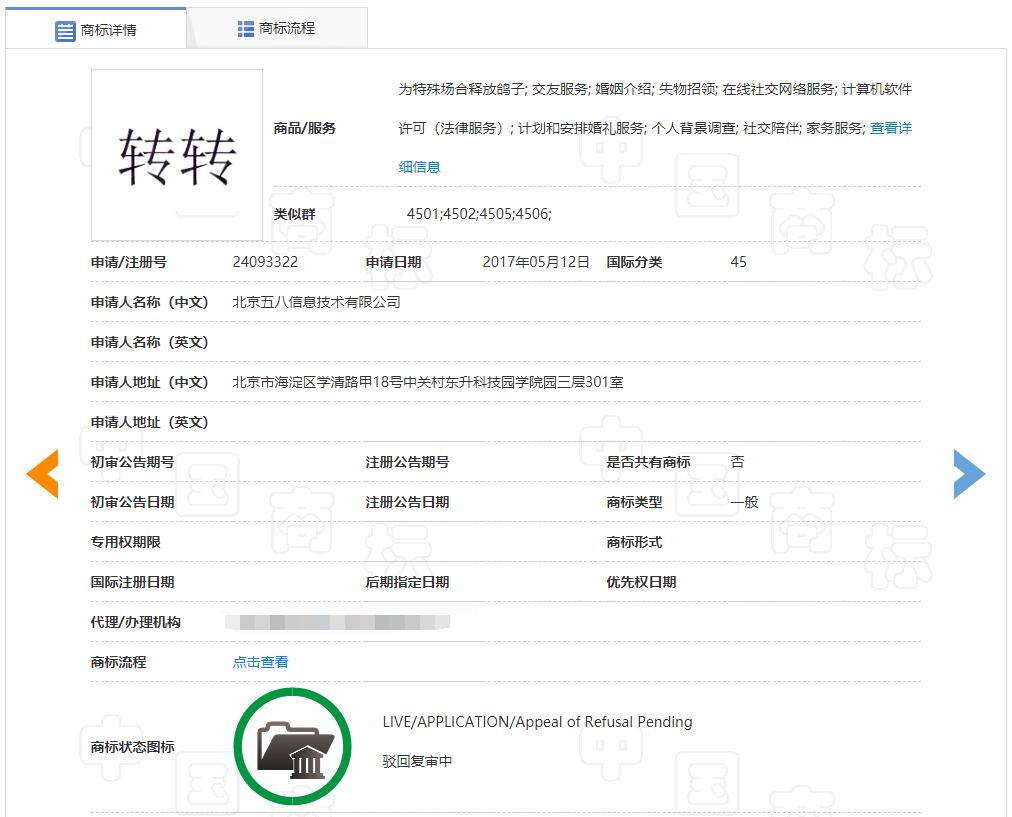Switch to the 商标流程 tab
The width and height of the screenshot is (1012, 817).
(x=277, y=28)
